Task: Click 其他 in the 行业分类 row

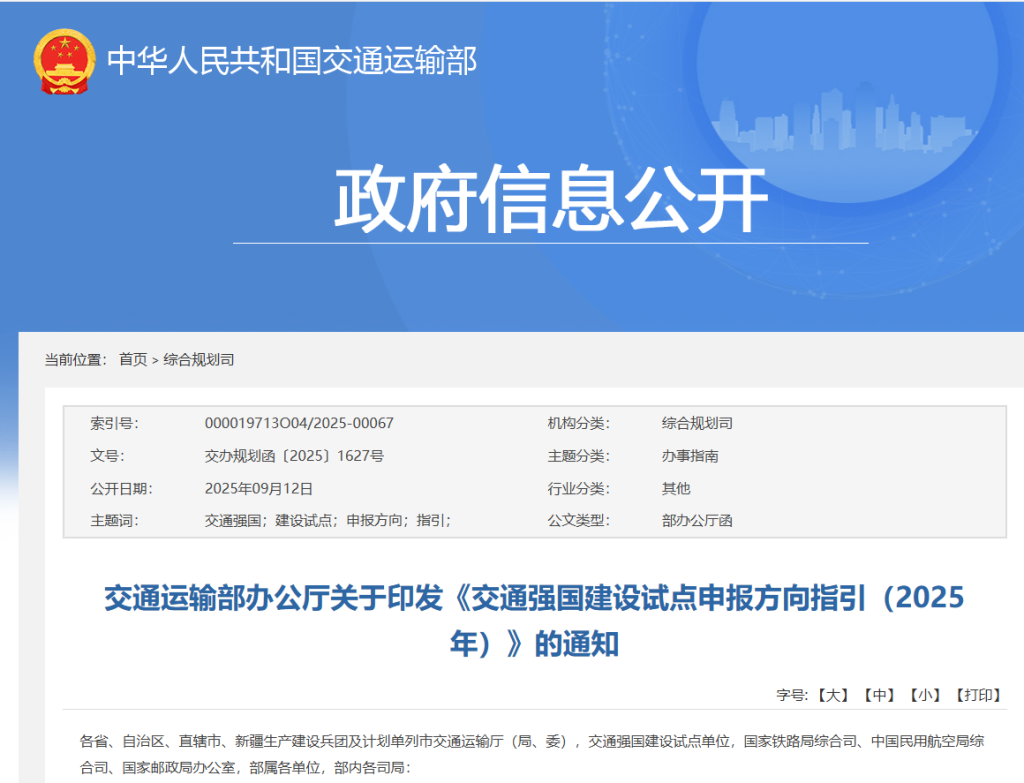Action: click(676, 488)
